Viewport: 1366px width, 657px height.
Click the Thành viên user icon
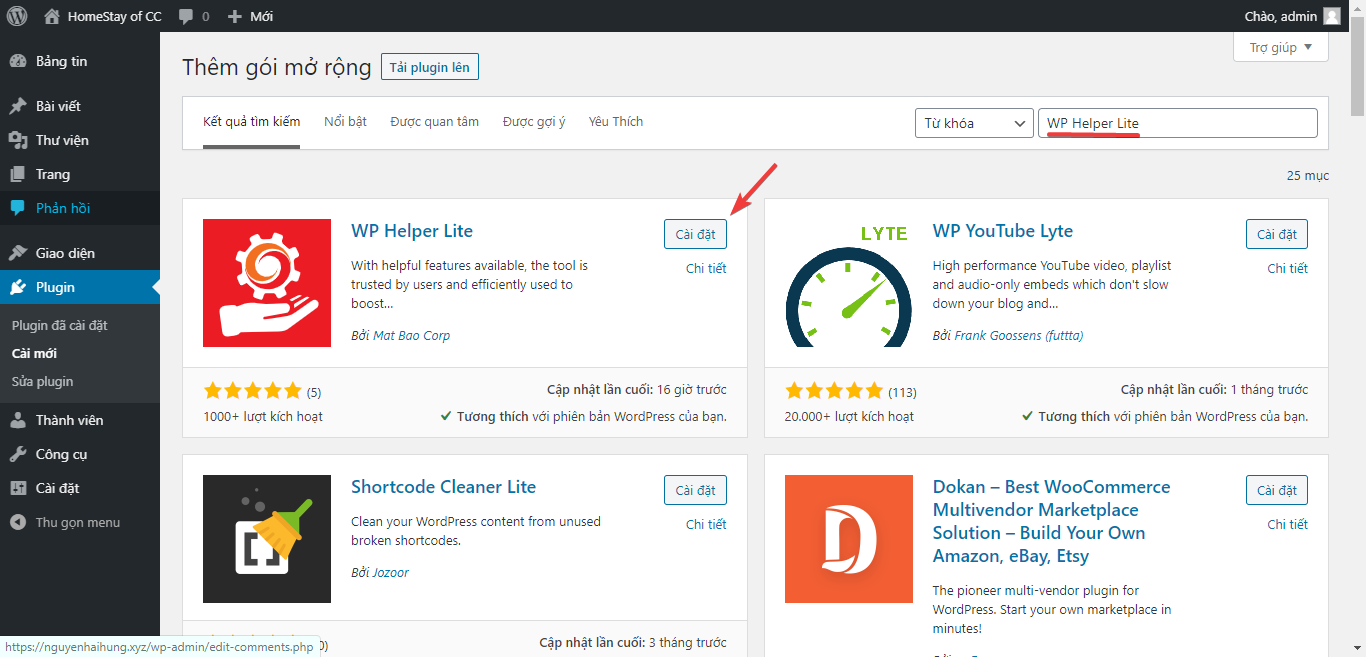pos(18,420)
